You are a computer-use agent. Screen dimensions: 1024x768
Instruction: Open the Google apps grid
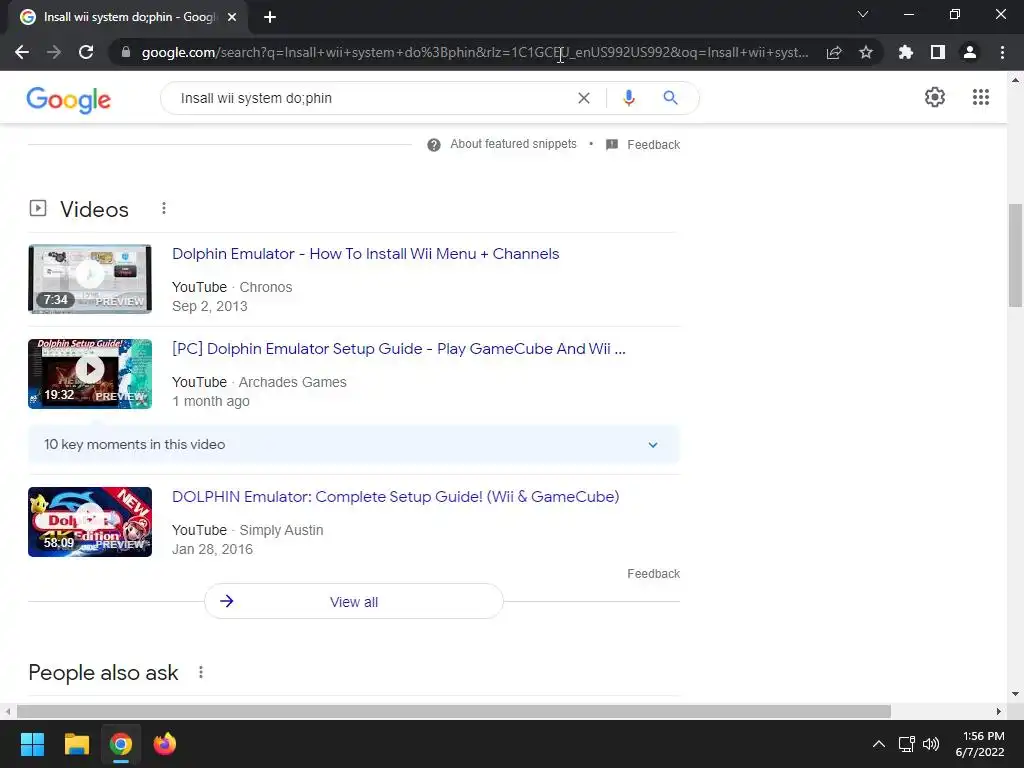[x=981, y=97]
